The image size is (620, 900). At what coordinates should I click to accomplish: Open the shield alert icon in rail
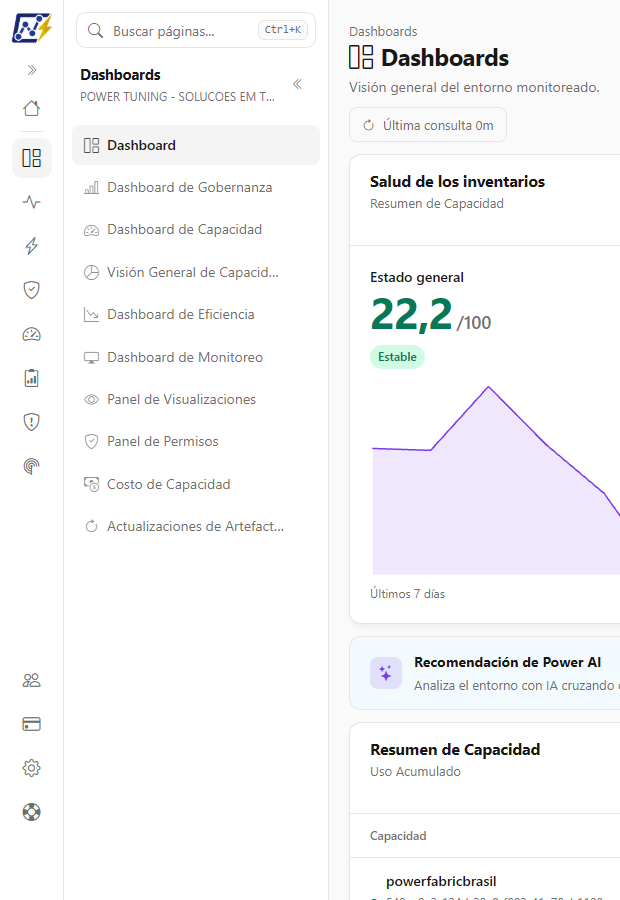click(x=32, y=422)
